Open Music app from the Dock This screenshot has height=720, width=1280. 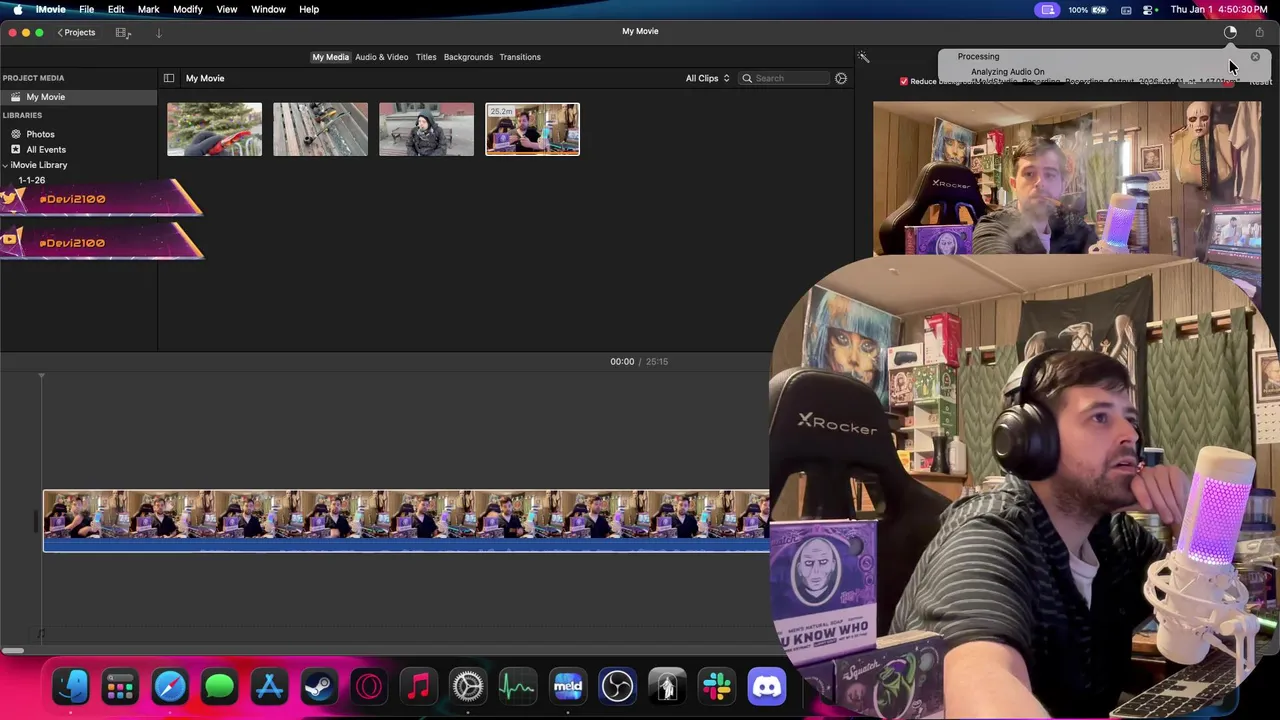click(418, 687)
